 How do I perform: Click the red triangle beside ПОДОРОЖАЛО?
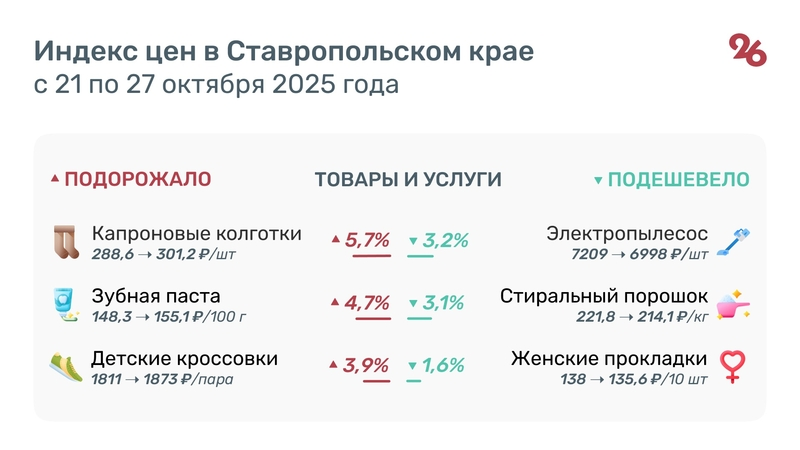55,180
